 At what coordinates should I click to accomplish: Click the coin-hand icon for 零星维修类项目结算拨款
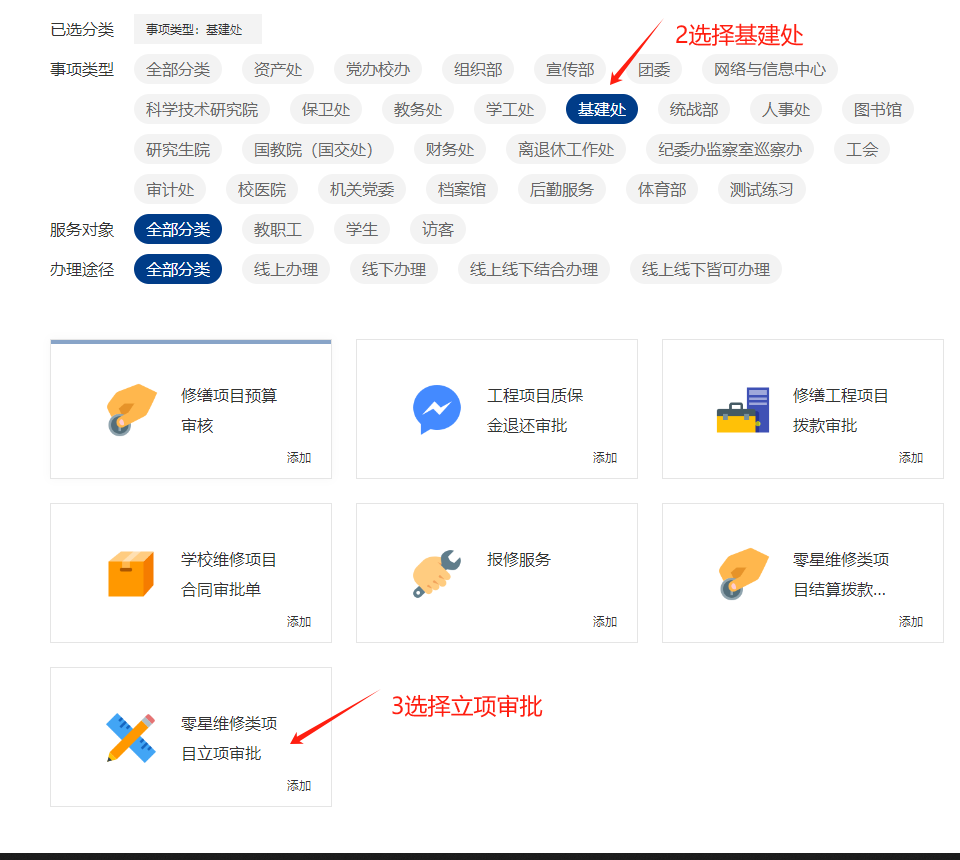[x=743, y=574]
